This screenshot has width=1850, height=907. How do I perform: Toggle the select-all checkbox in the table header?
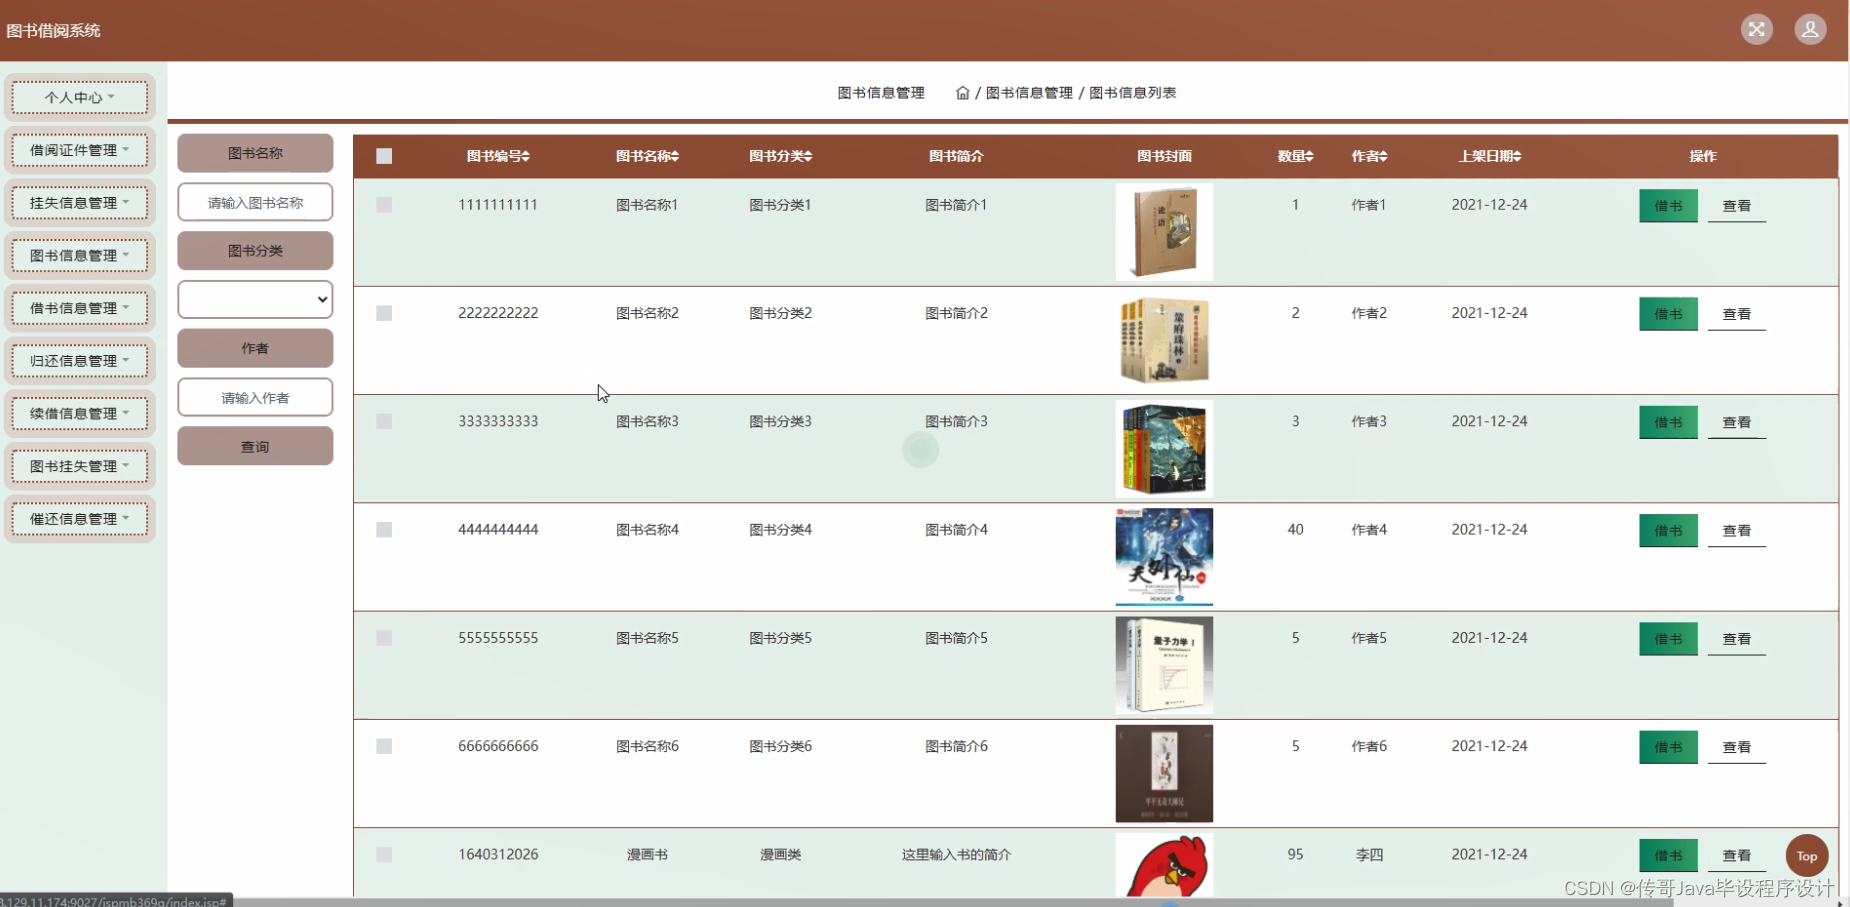point(384,156)
